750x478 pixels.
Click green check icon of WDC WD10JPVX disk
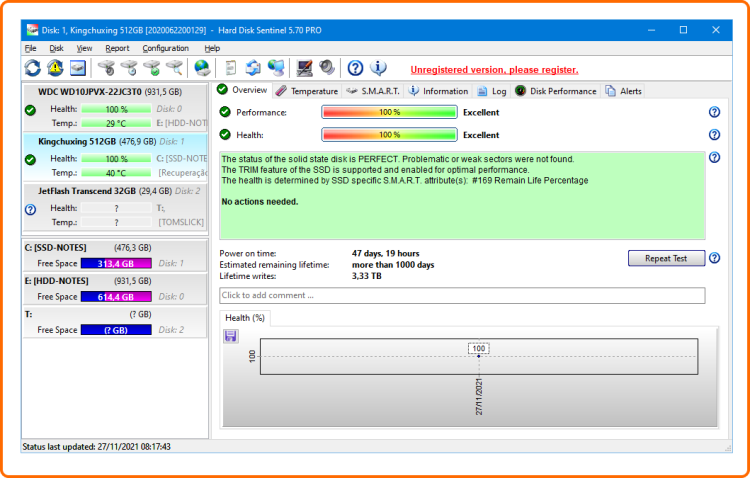pos(30,111)
